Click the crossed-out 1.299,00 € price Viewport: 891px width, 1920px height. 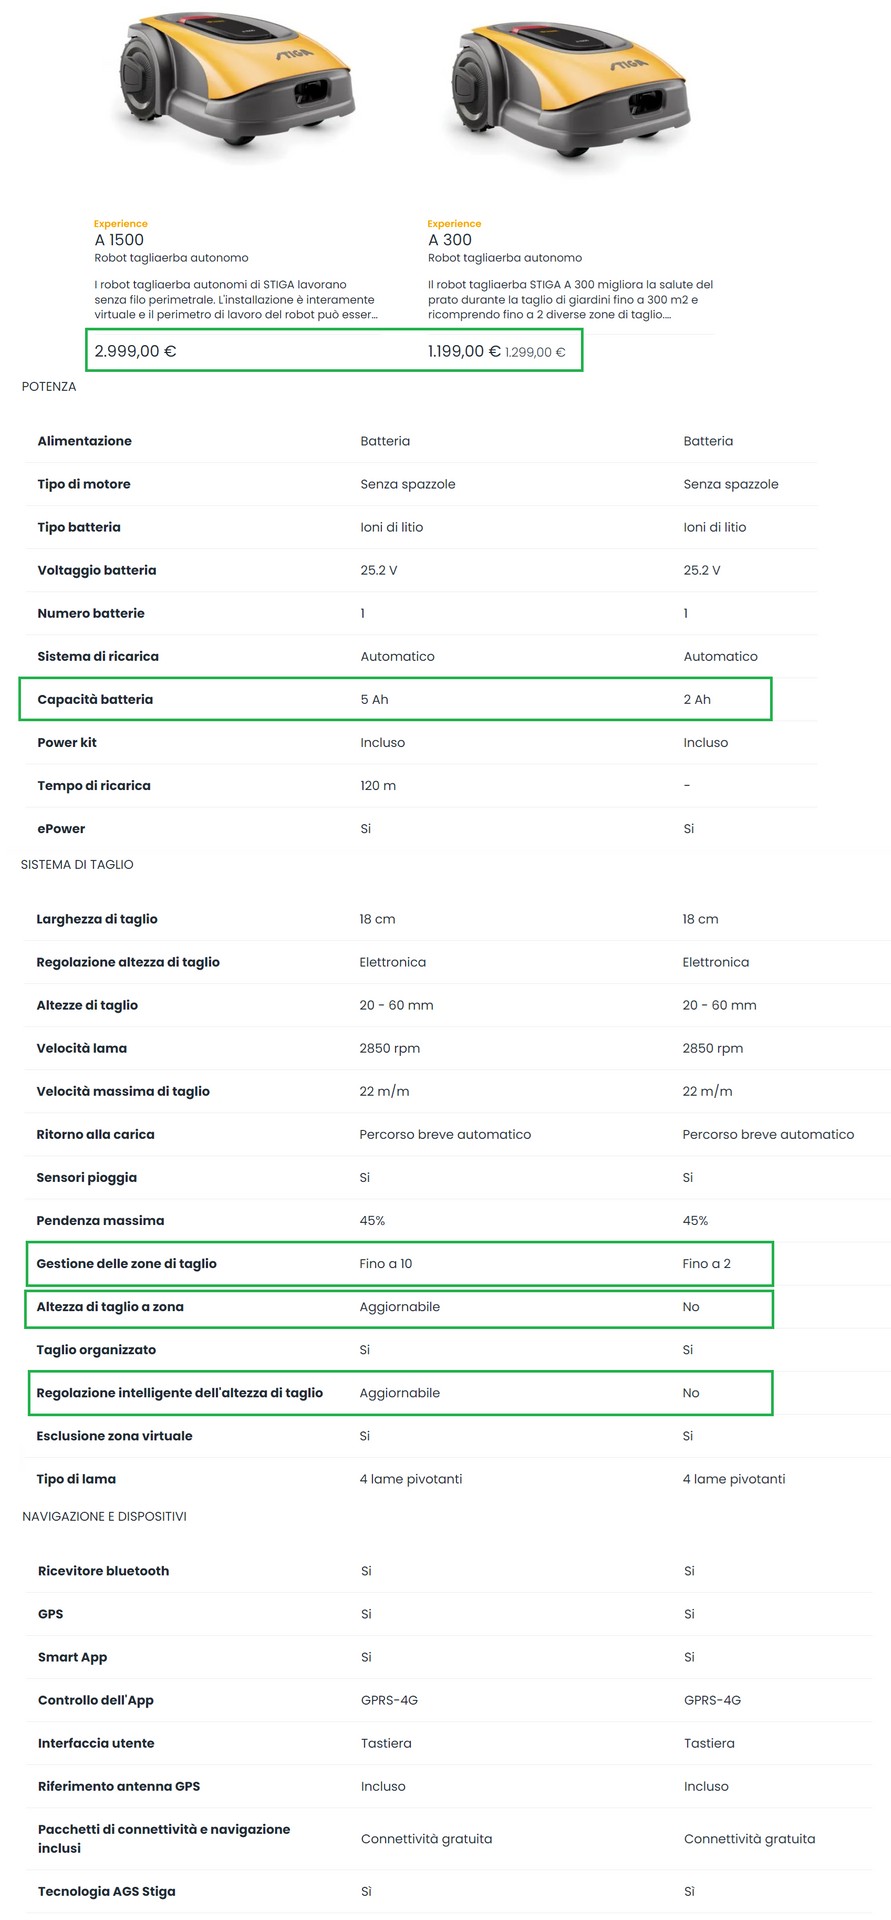point(535,352)
